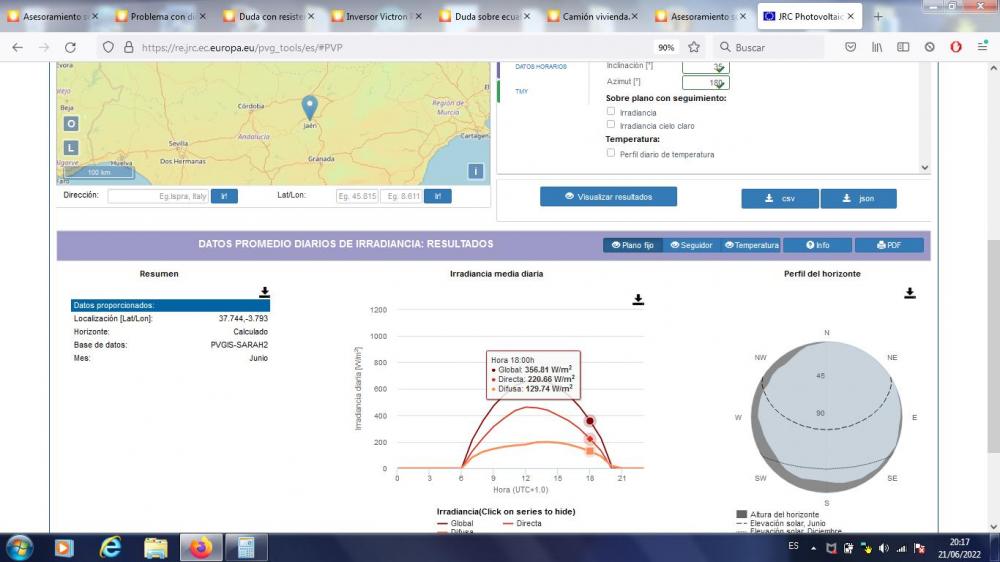Open Windows Media Player from taskbar

click(x=64, y=547)
